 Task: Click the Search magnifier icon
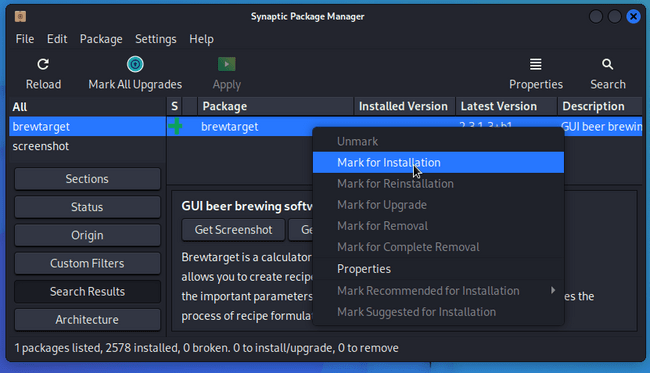(607, 64)
